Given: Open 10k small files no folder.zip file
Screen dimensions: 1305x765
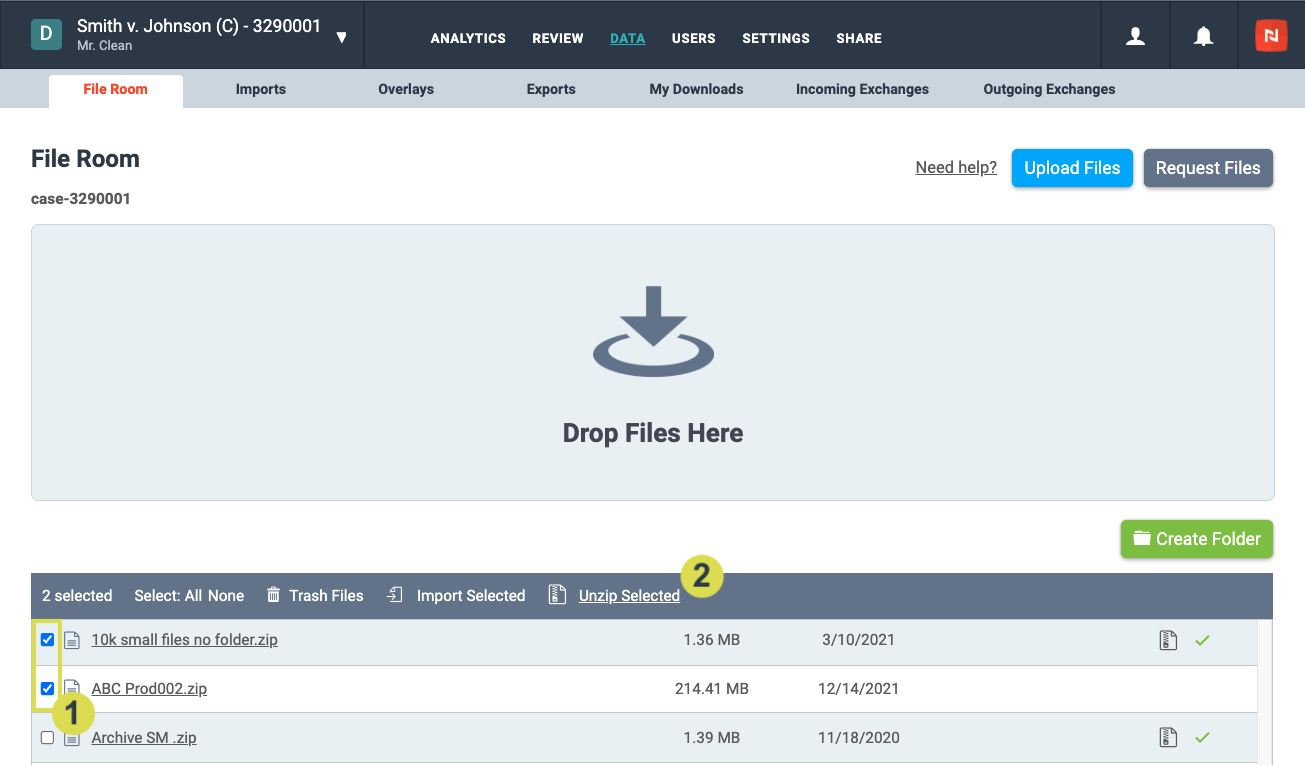Looking at the screenshot, I should 185,640.
